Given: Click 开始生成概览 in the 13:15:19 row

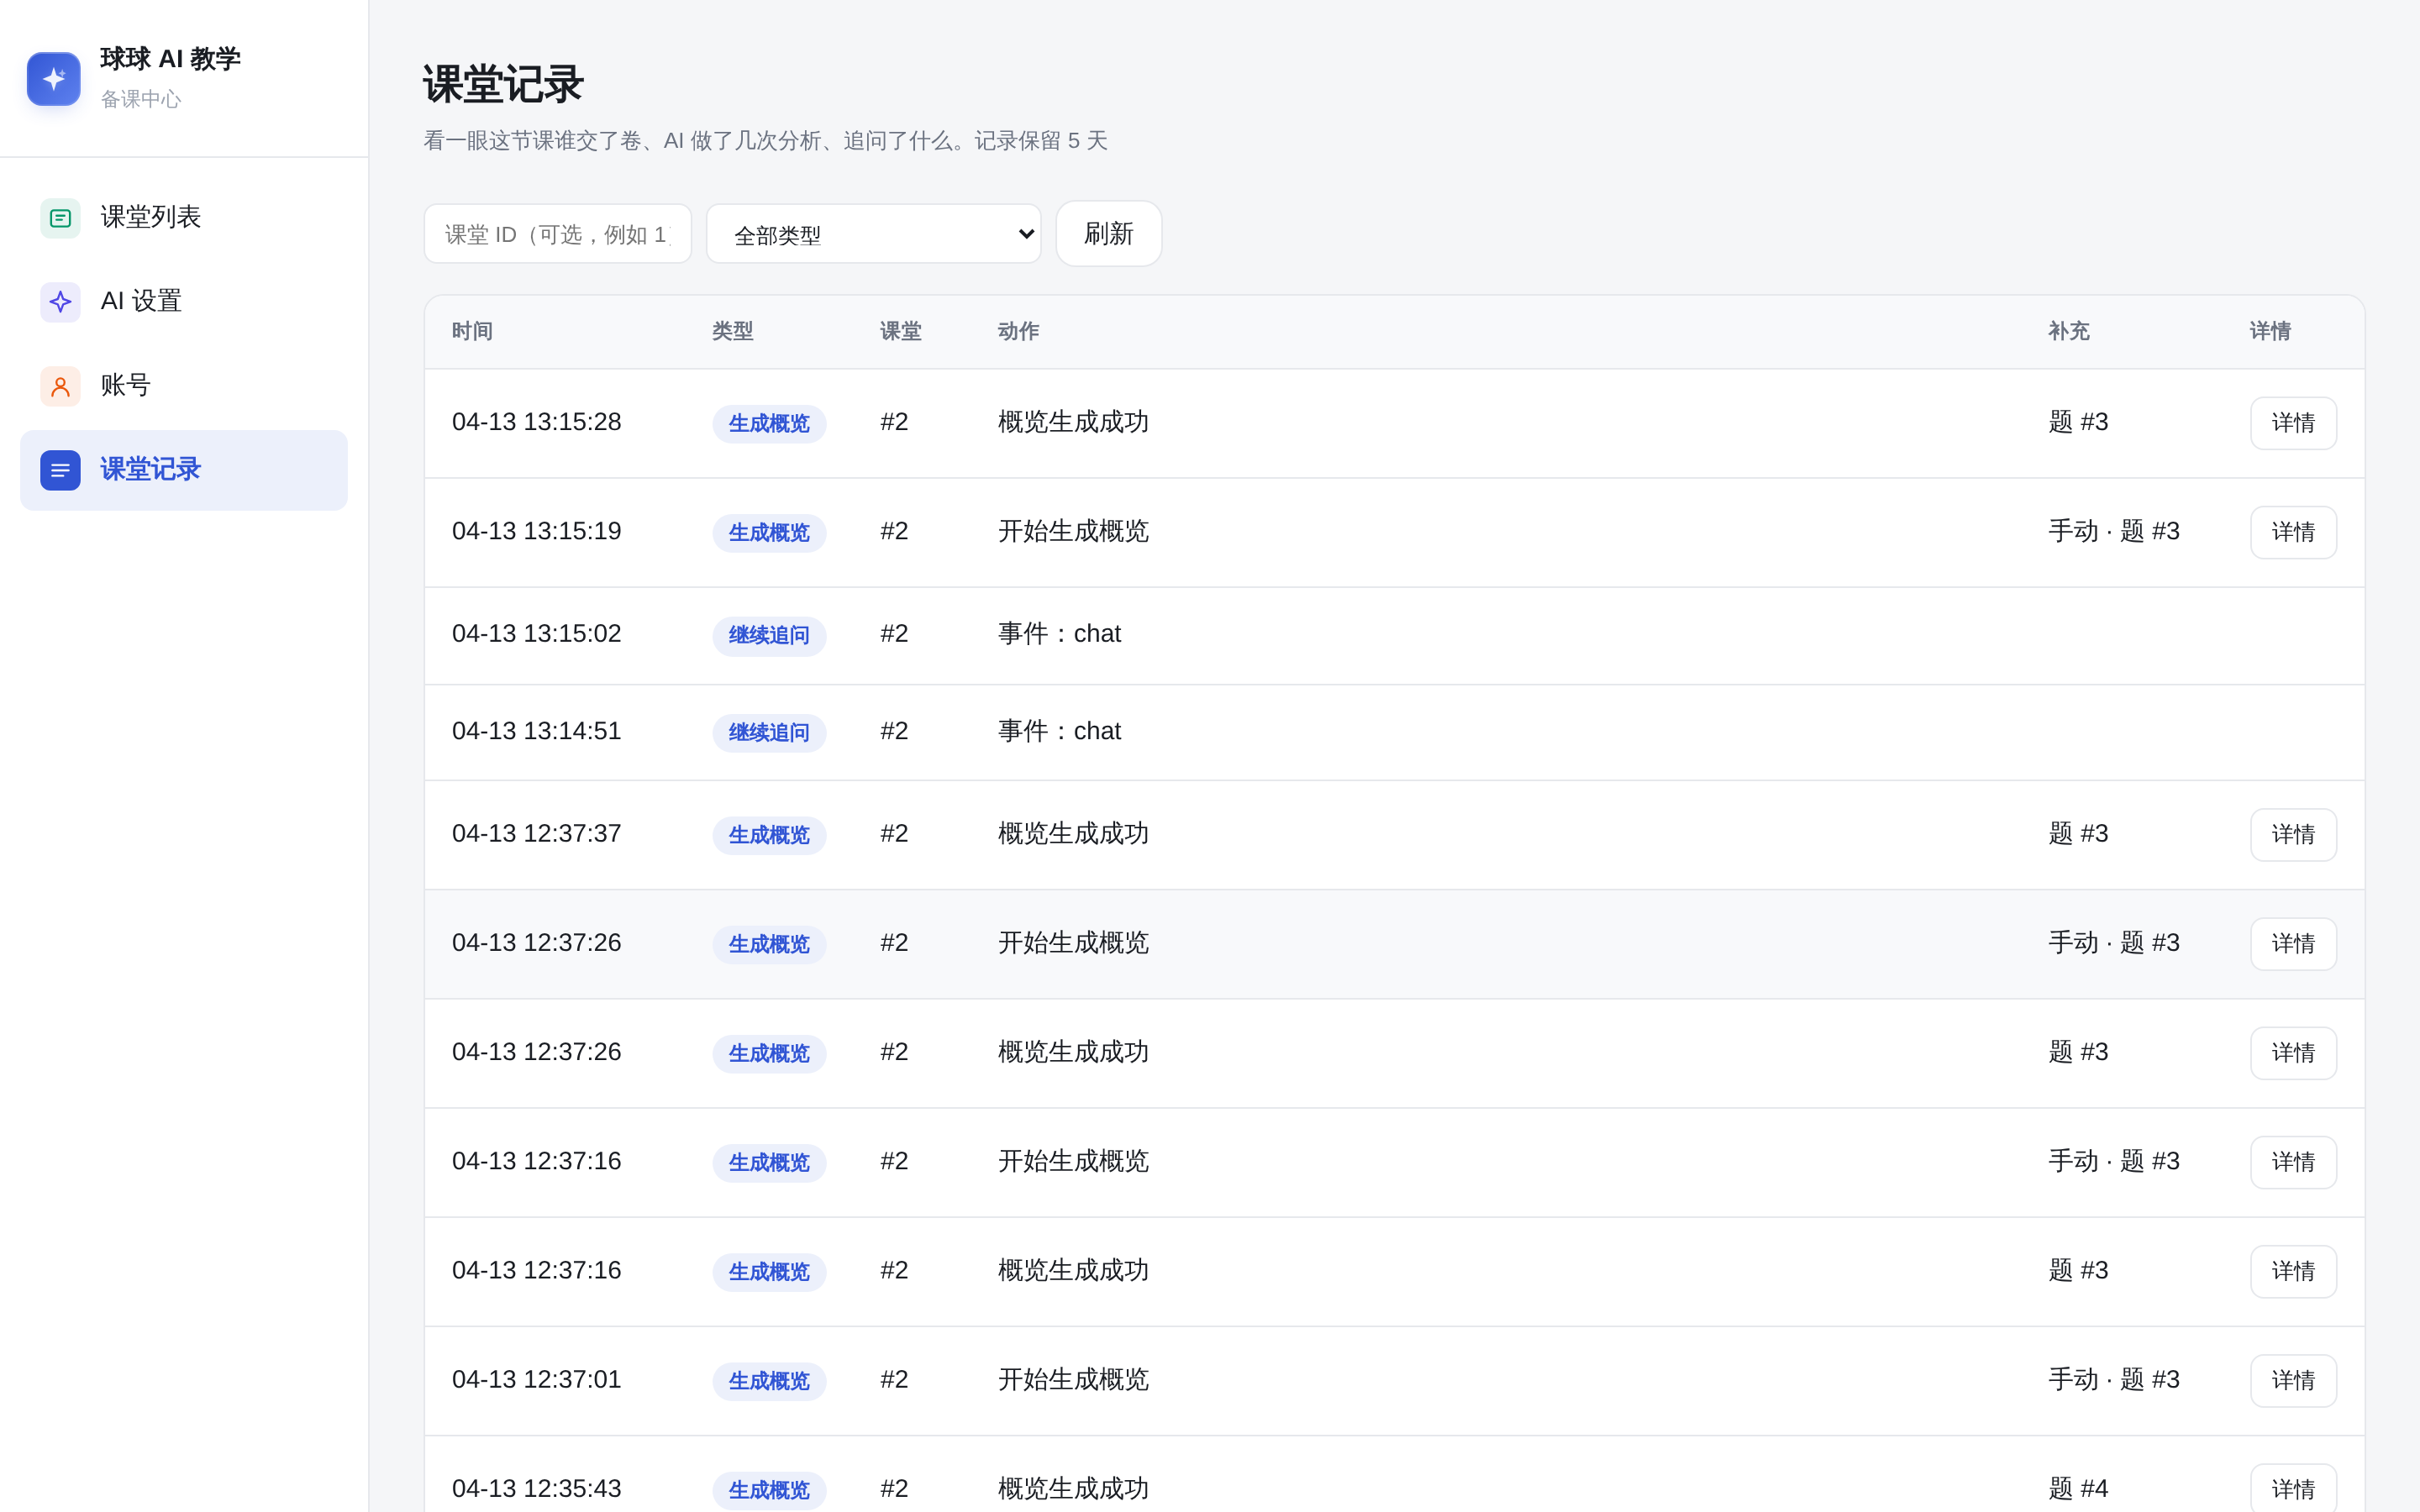Looking at the screenshot, I should pos(1073,531).
